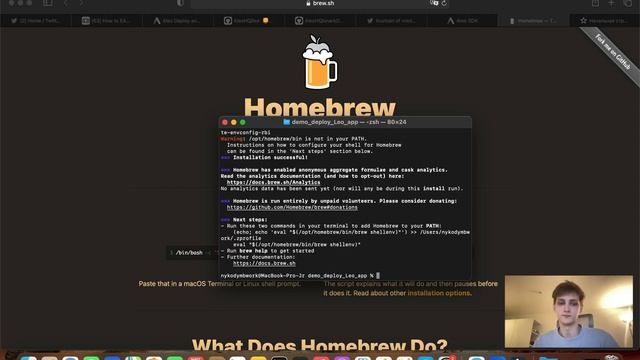Click the Fork me on GitHub ribbon
Viewport: 640px width, 360px height.
[612, 53]
